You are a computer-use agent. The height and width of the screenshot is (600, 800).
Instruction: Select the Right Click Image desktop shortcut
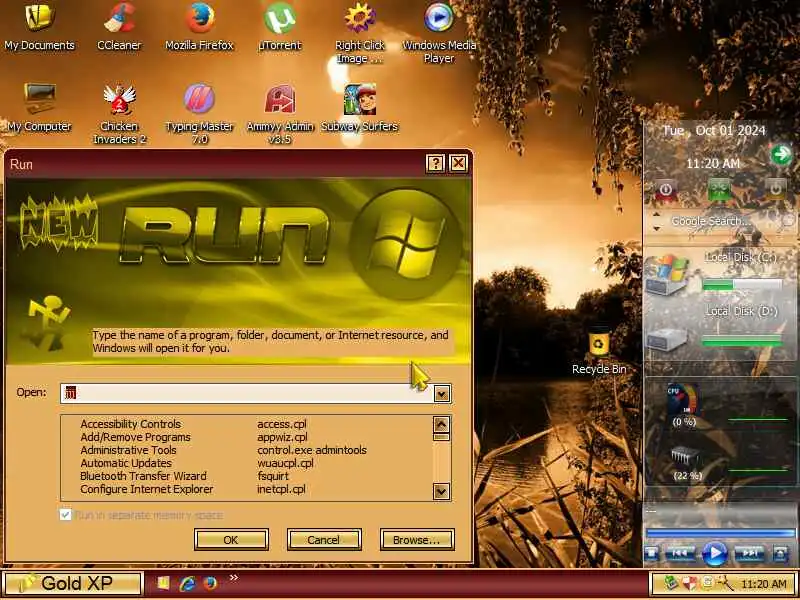[360, 33]
